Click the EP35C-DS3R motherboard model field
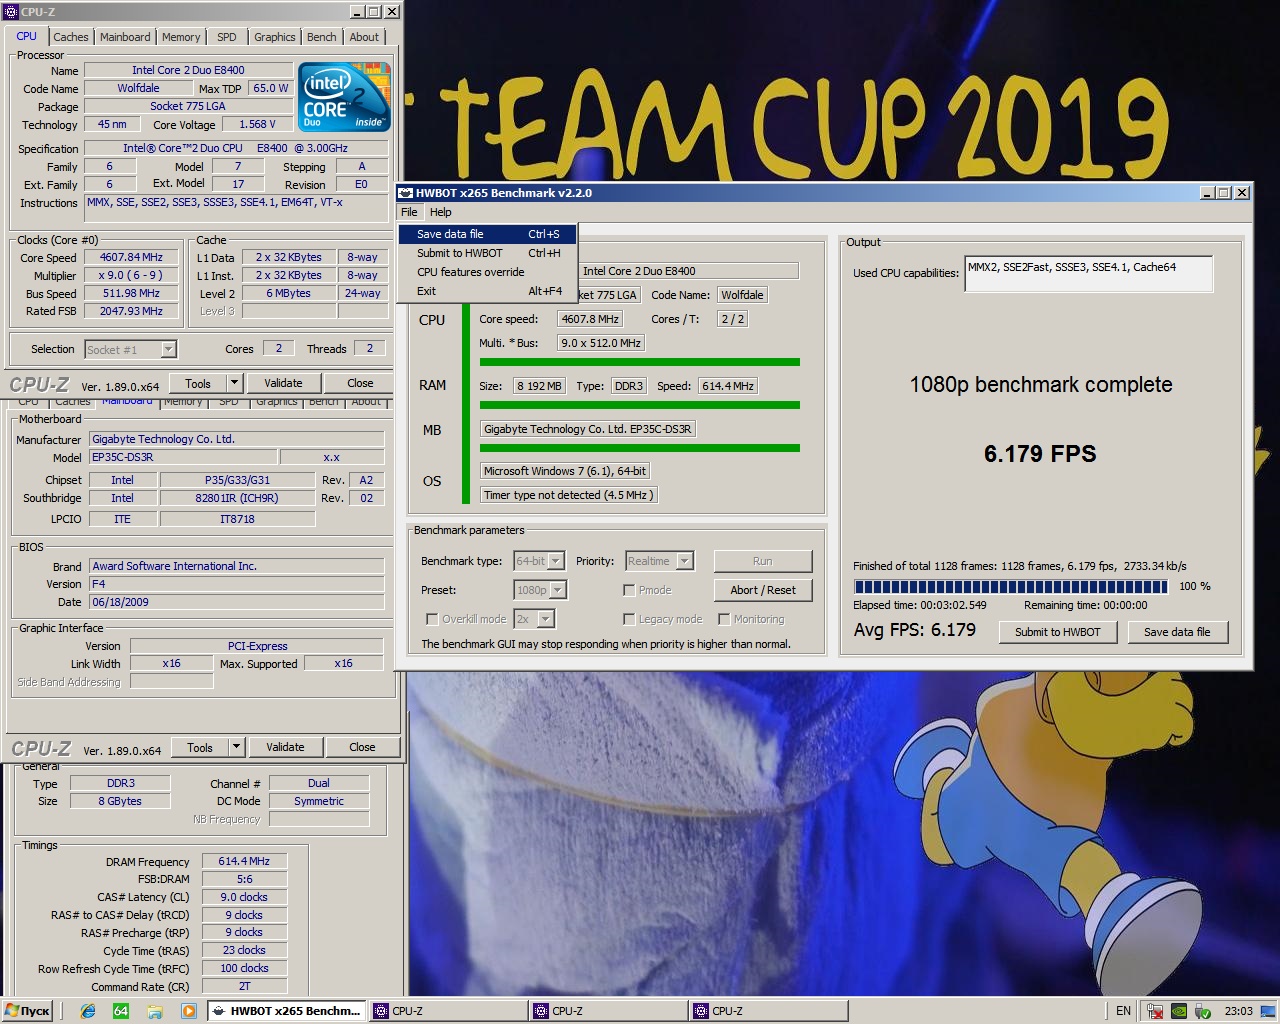1280x1024 pixels. (x=182, y=457)
